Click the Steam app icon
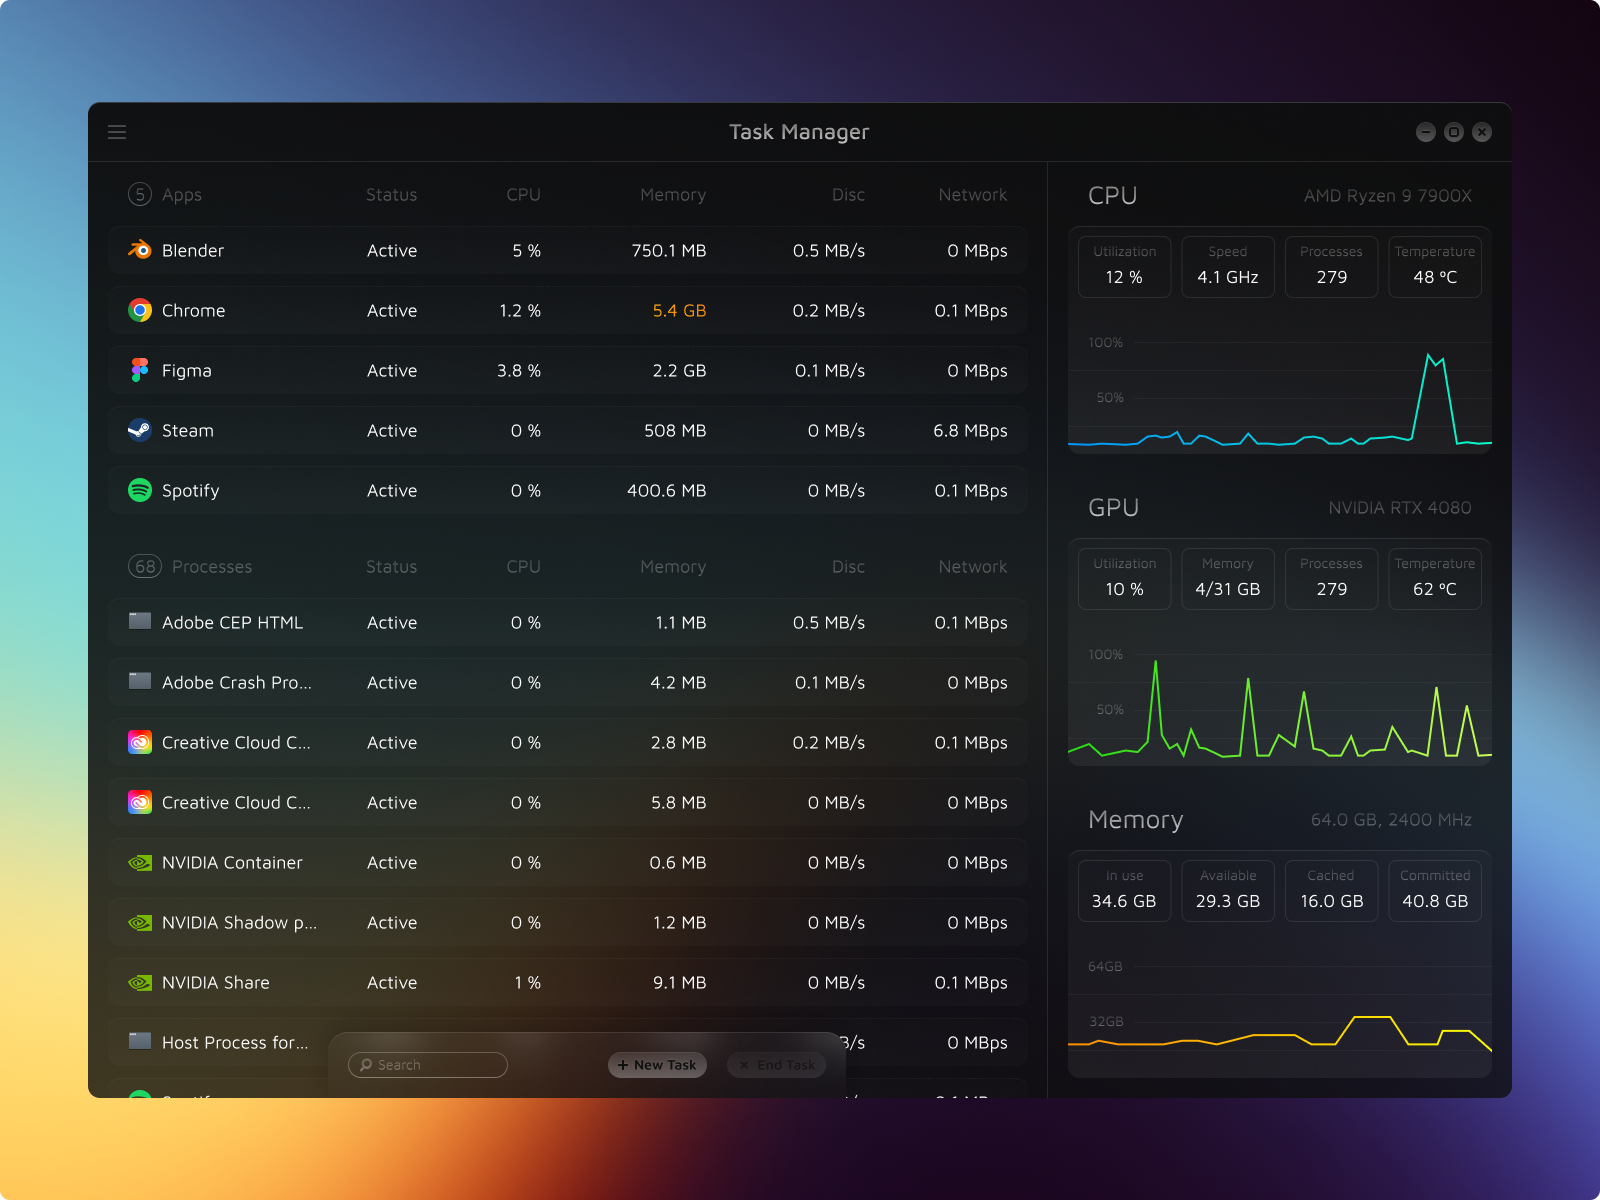Screen dimensions: 1600x1200 [140, 430]
